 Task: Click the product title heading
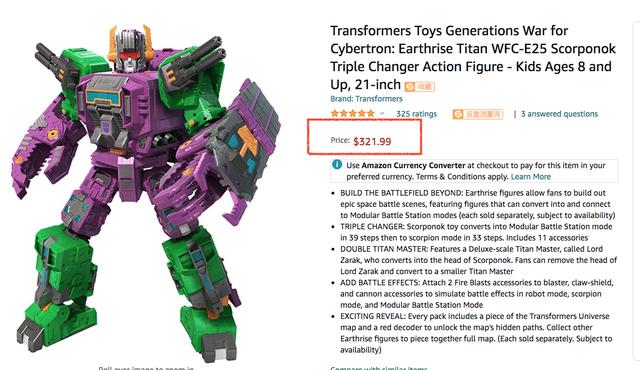[x=473, y=58]
